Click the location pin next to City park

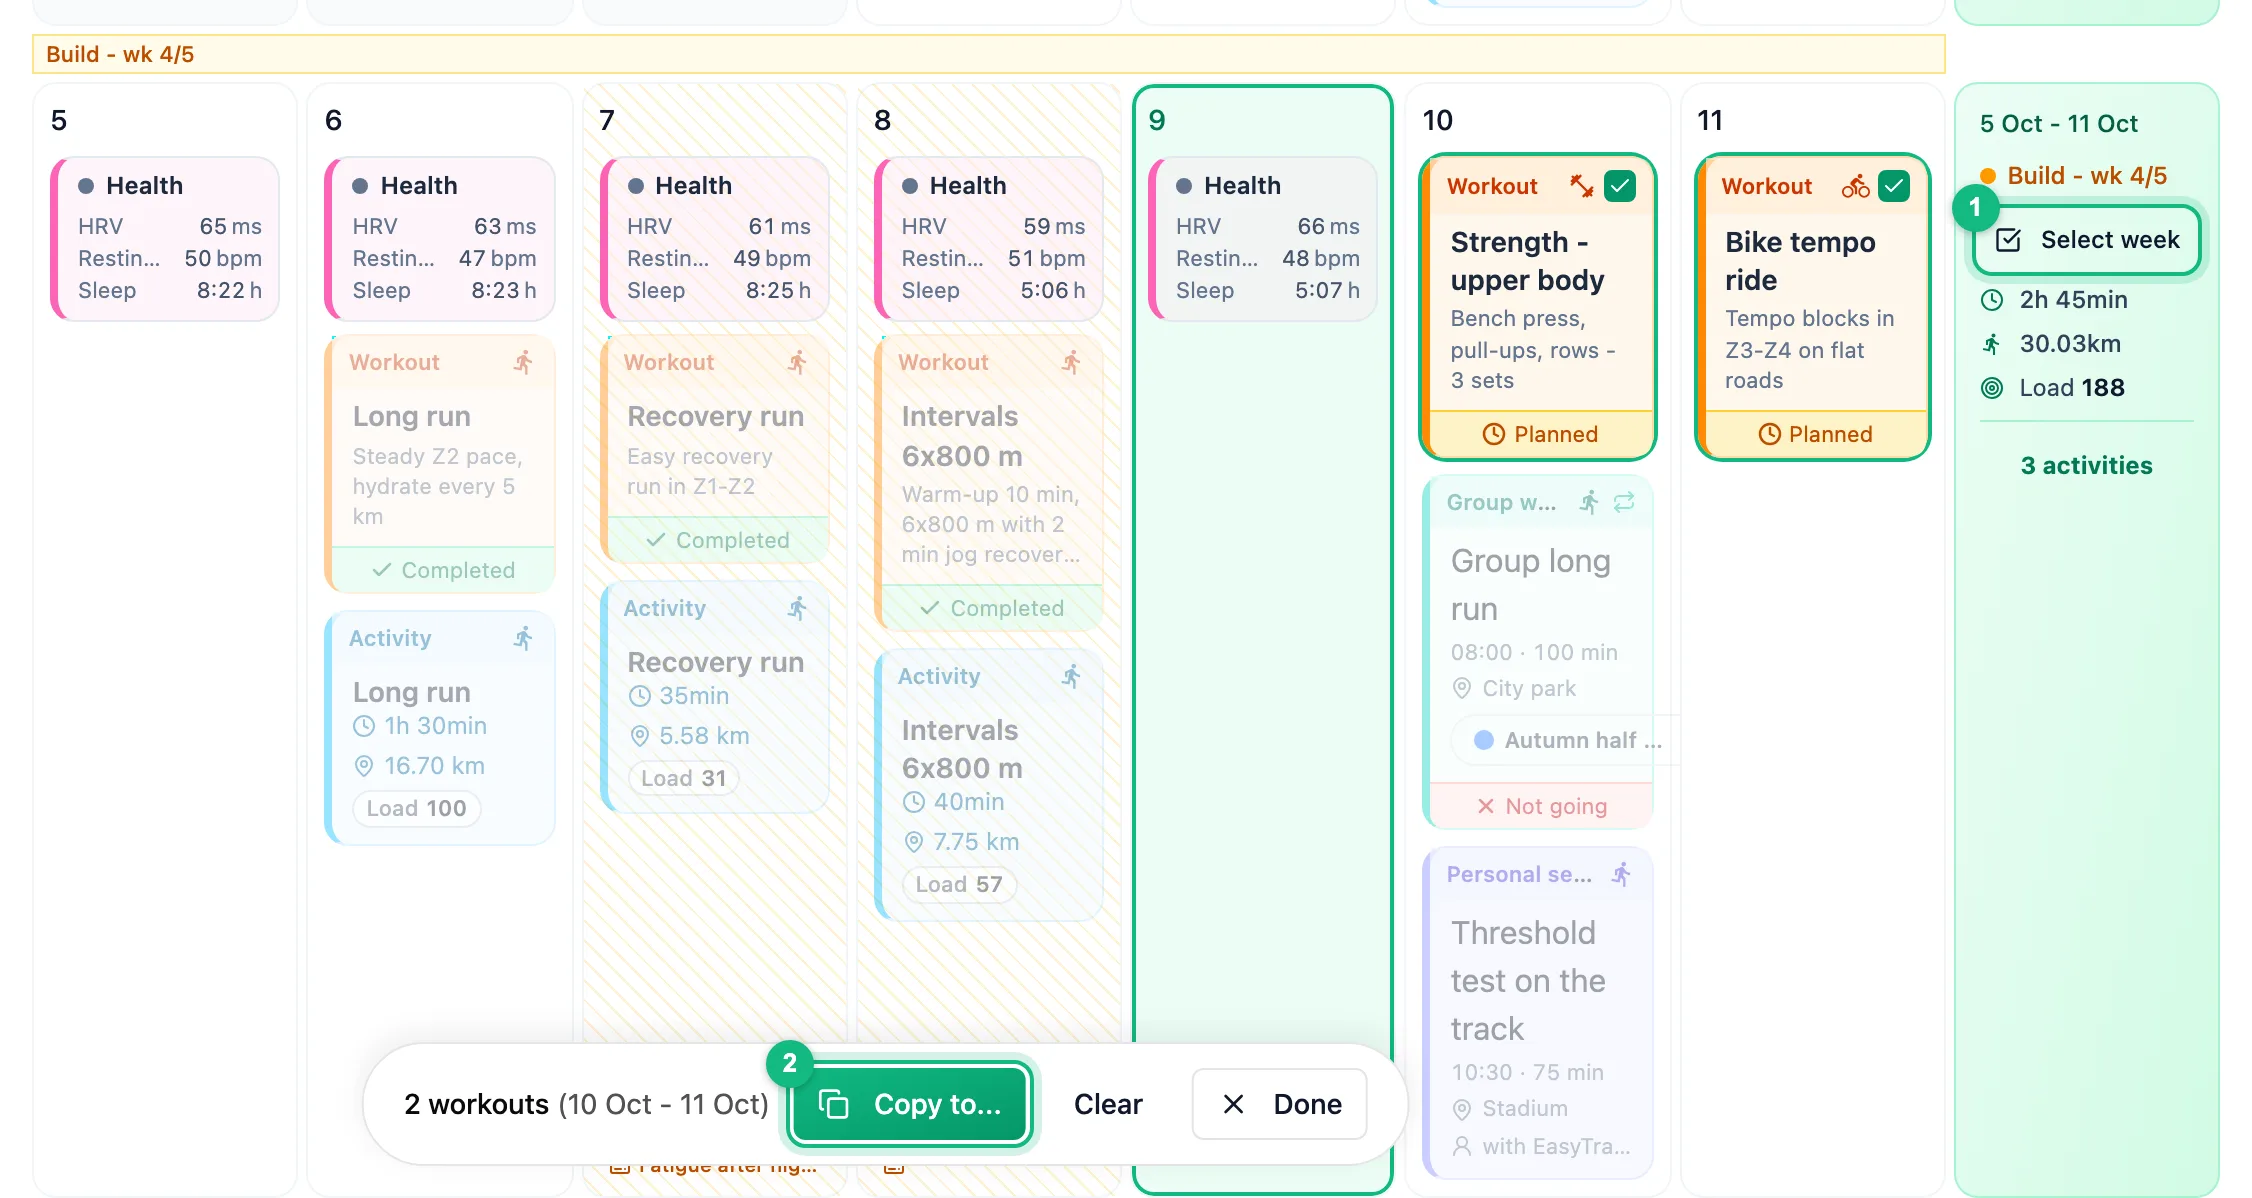point(1462,688)
